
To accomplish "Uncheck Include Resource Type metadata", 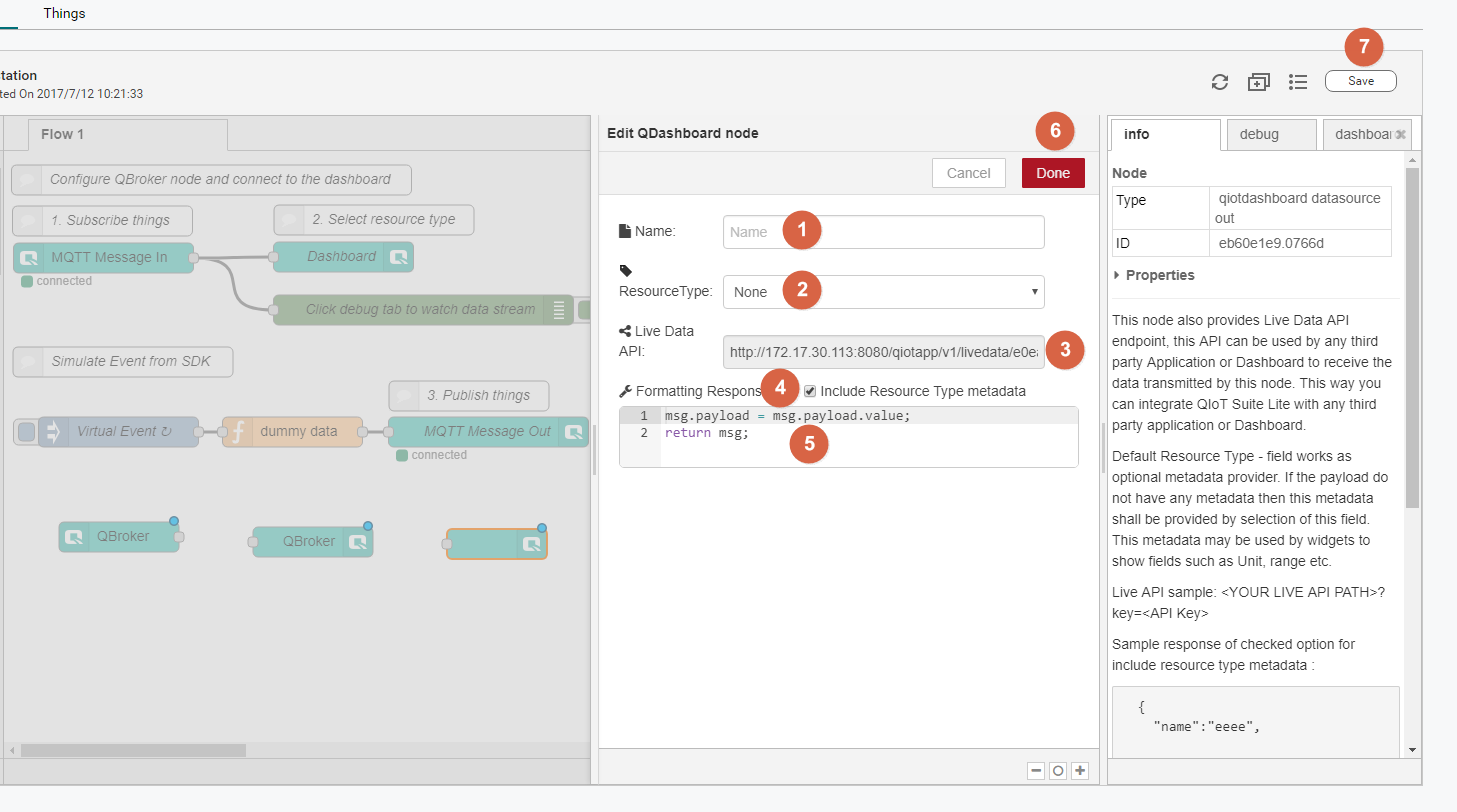I will [x=810, y=391].
